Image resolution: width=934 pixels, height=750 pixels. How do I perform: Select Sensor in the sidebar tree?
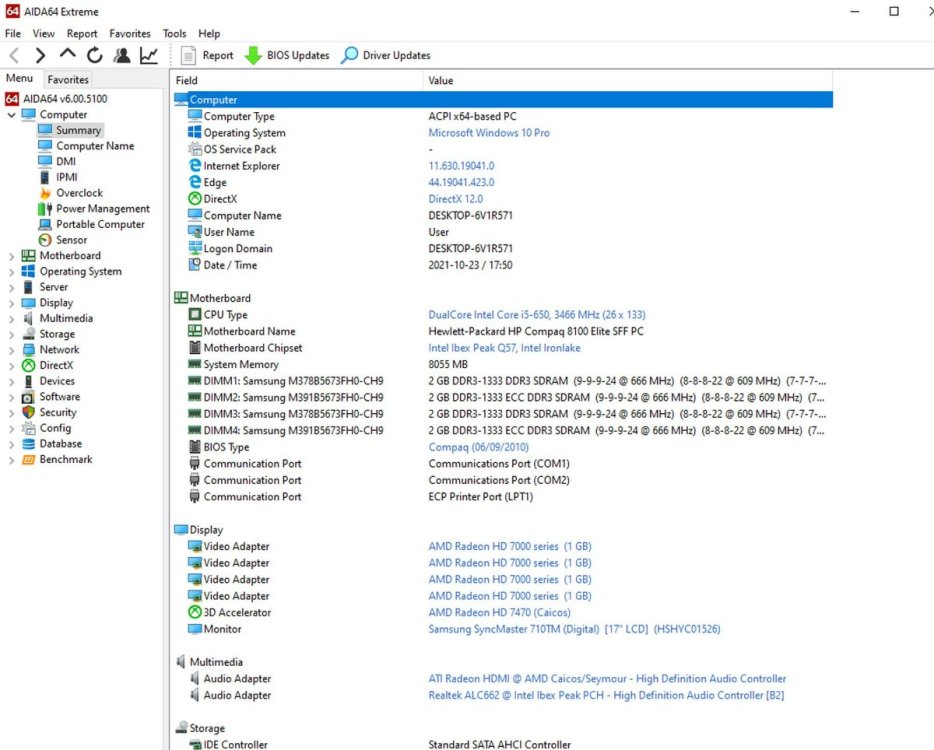[x=72, y=240]
